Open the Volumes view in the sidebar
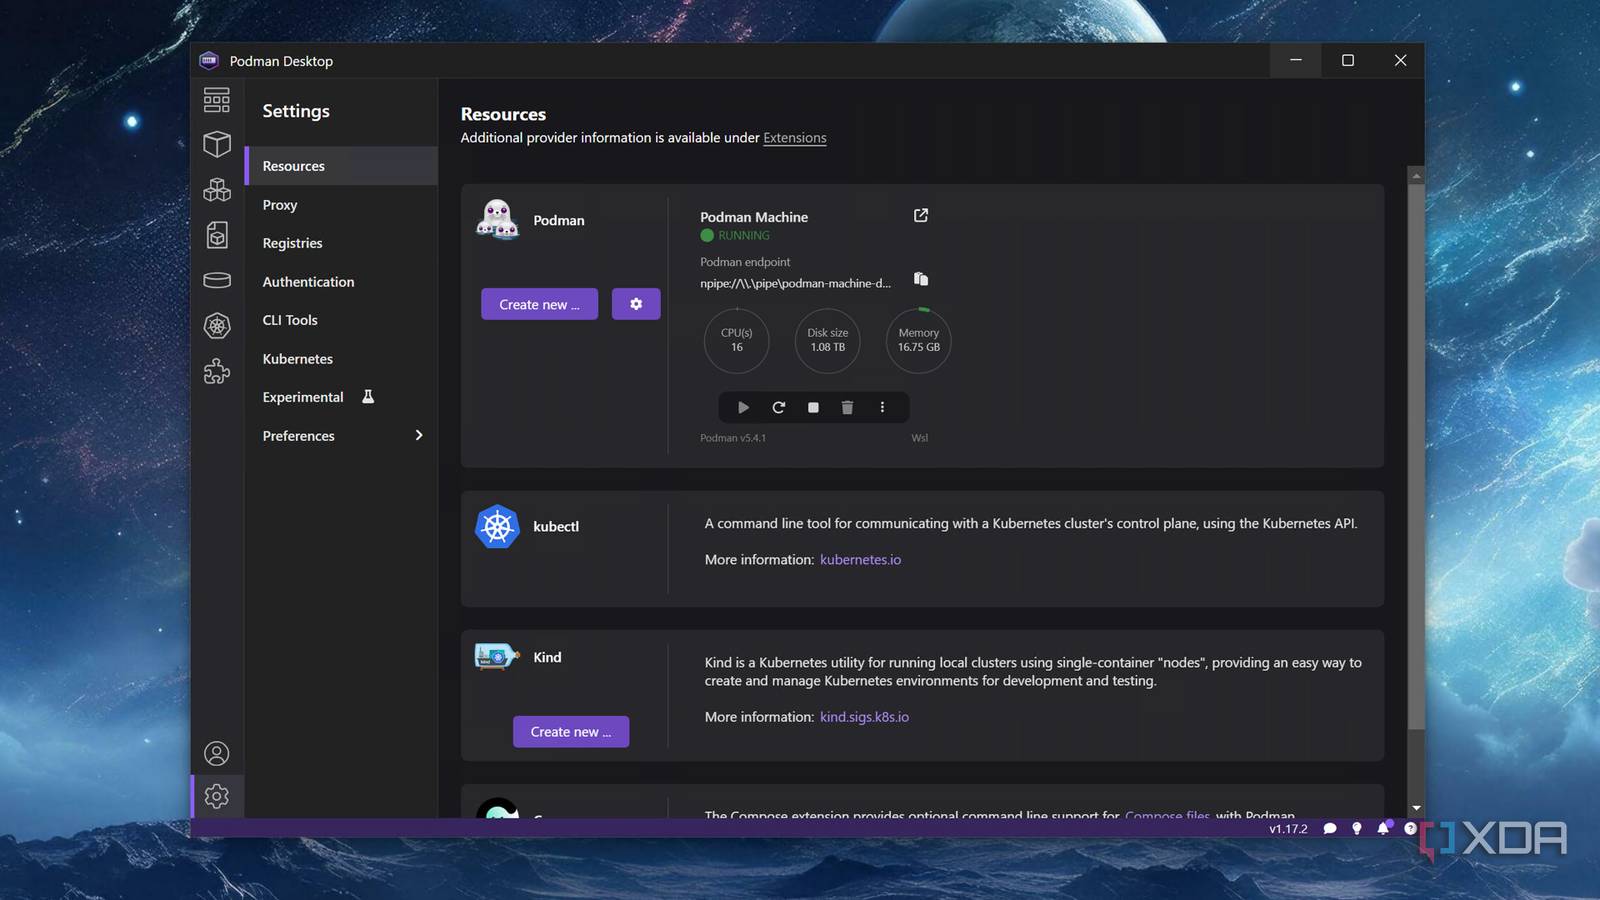 217,280
